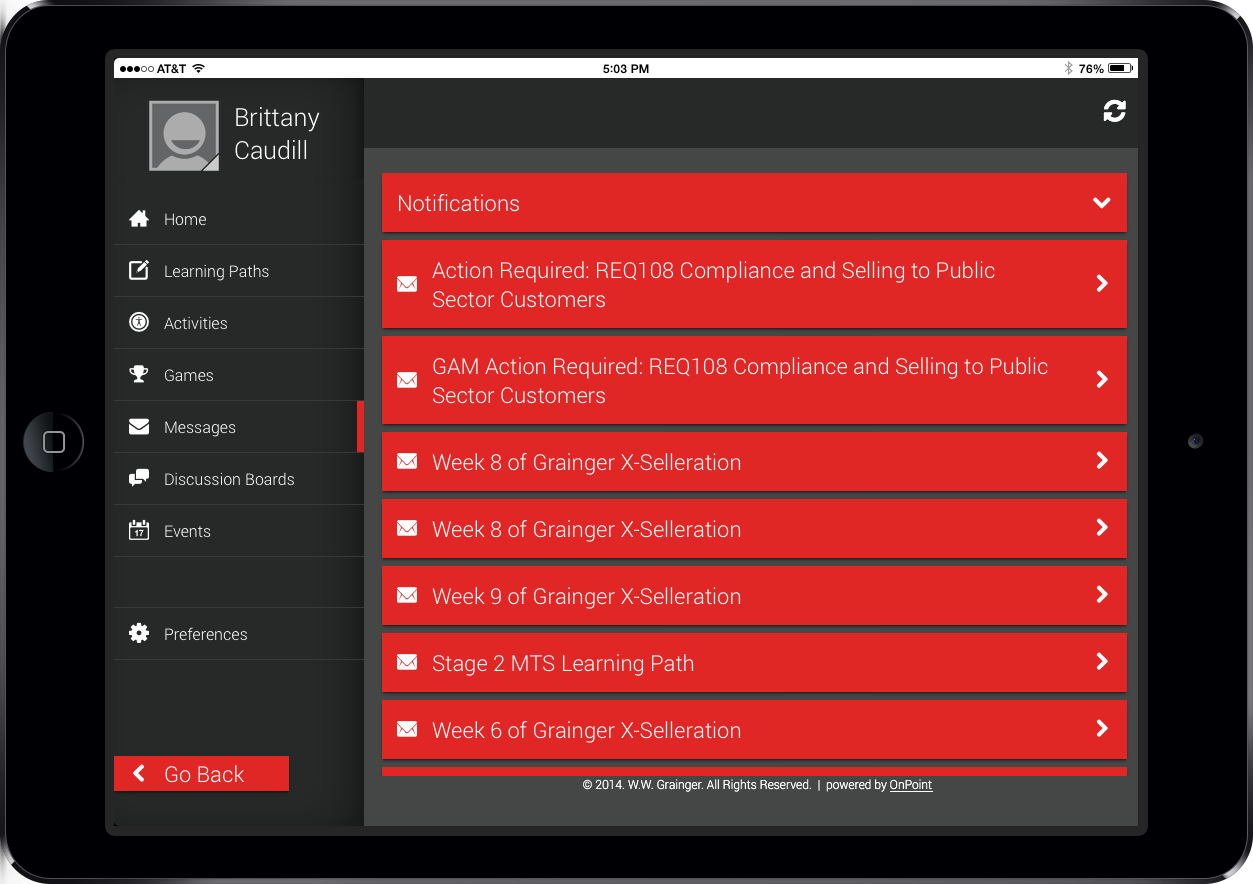Tap the Bluetooth icon in status bar

pyautogui.click(x=1068, y=69)
